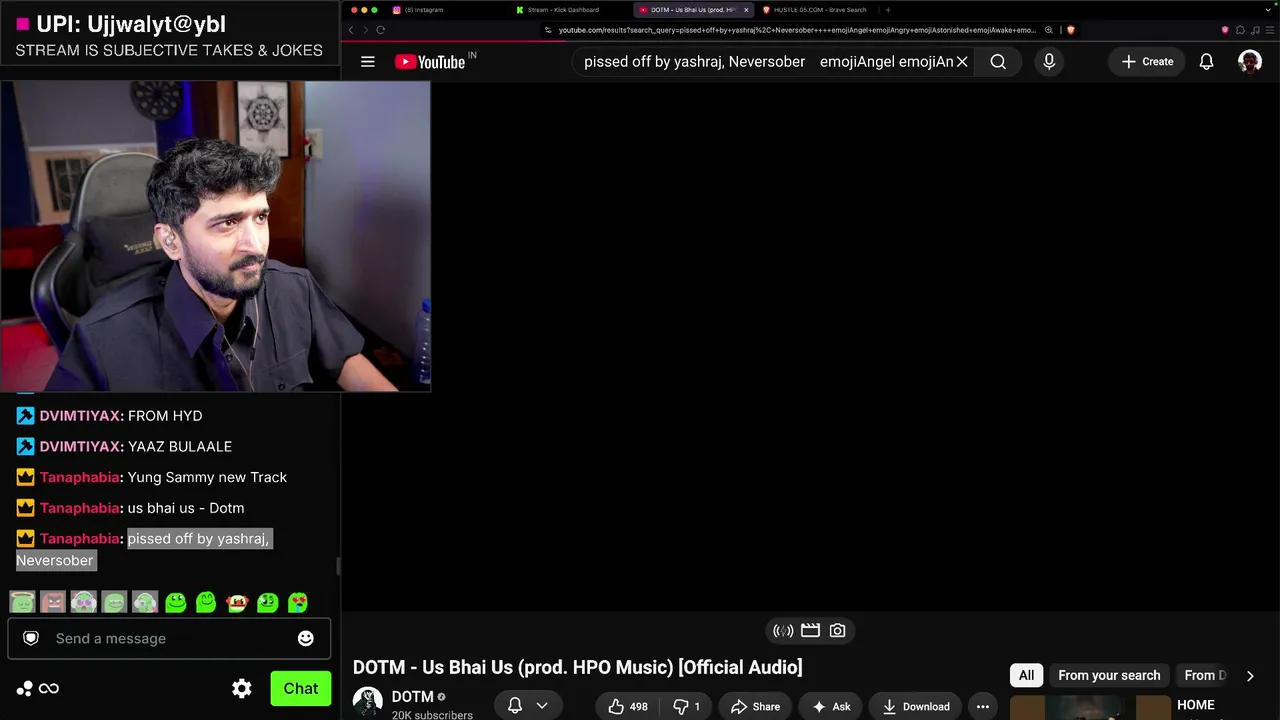1280x720 pixels.
Task: Open the DOTM channel name link
Action: tap(413, 697)
